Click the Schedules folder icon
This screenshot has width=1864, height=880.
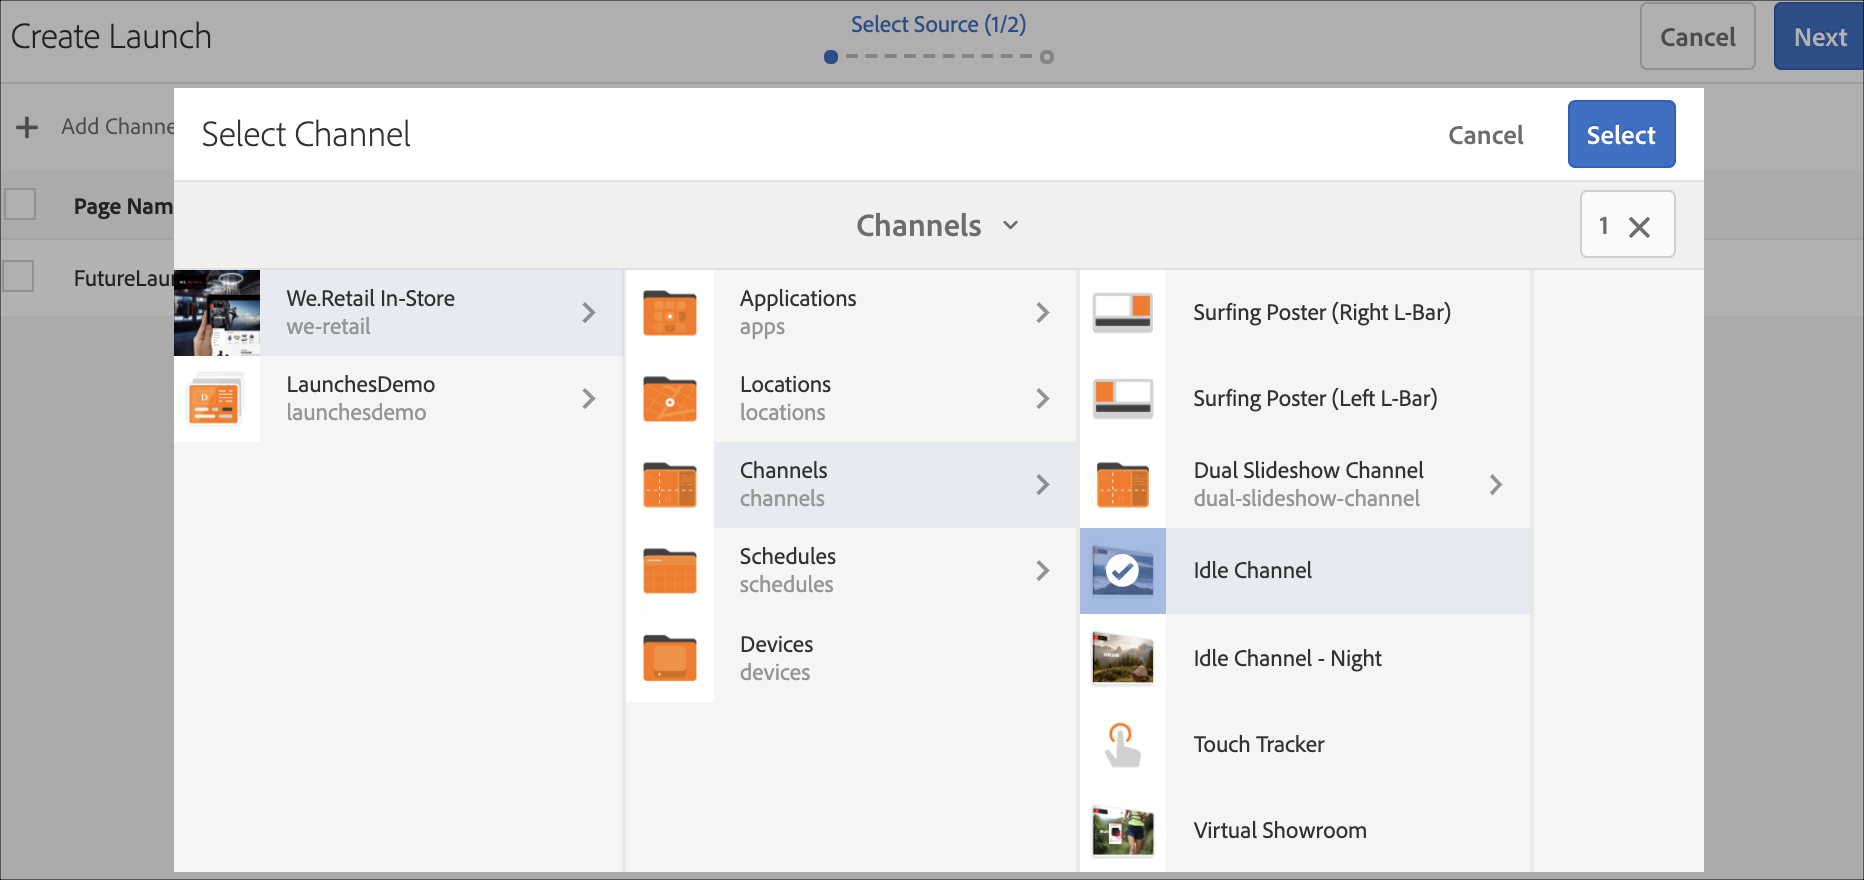pos(669,571)
